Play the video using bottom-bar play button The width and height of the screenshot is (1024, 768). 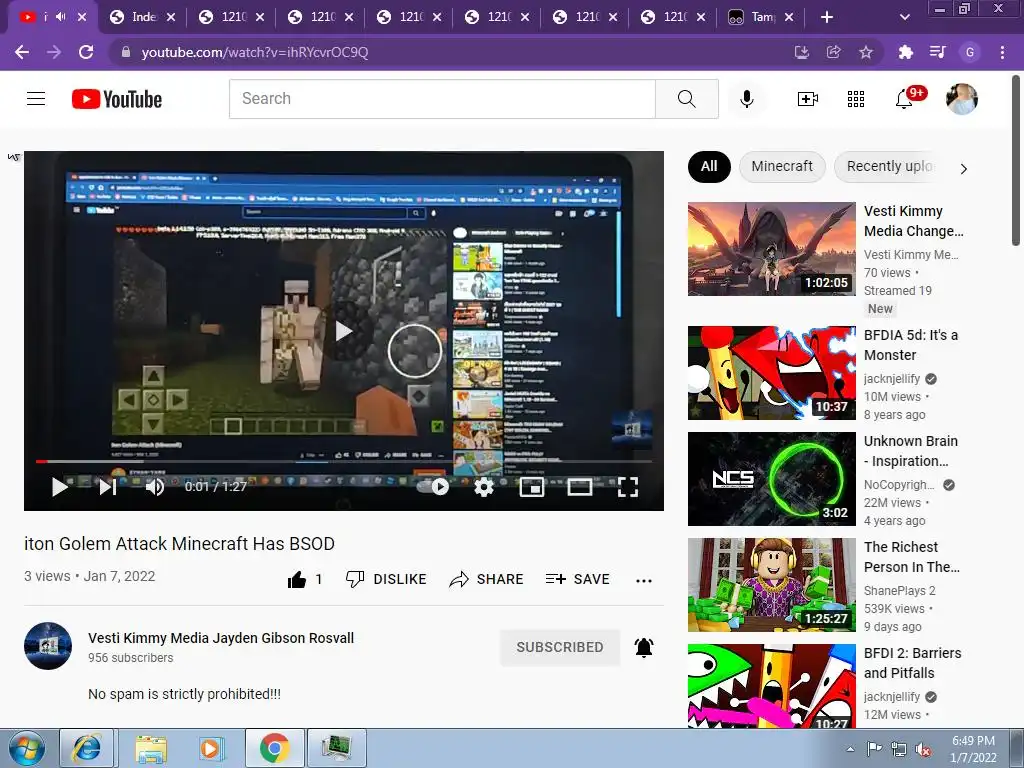pyautogui.click(x=59, y=487)
